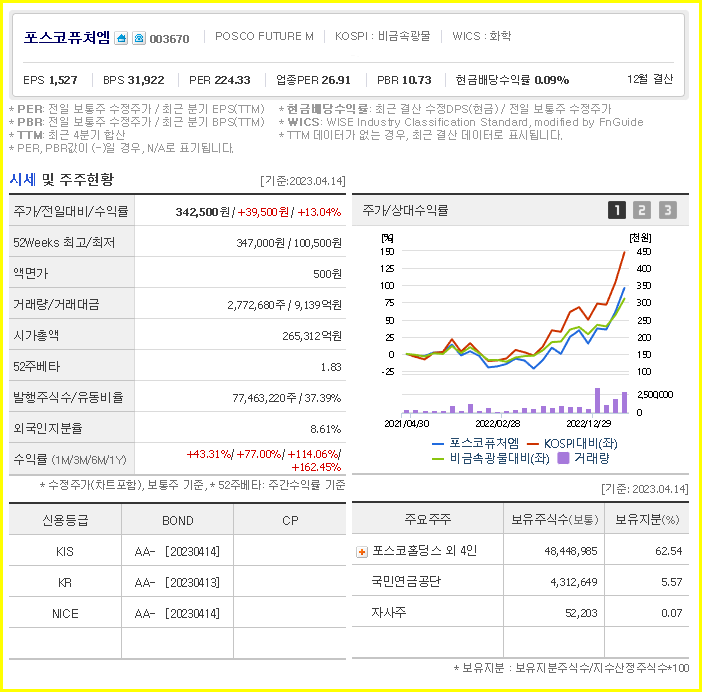Click the POSCO FUTURE M label
The image size is (702, 692).
coord(264,36)
